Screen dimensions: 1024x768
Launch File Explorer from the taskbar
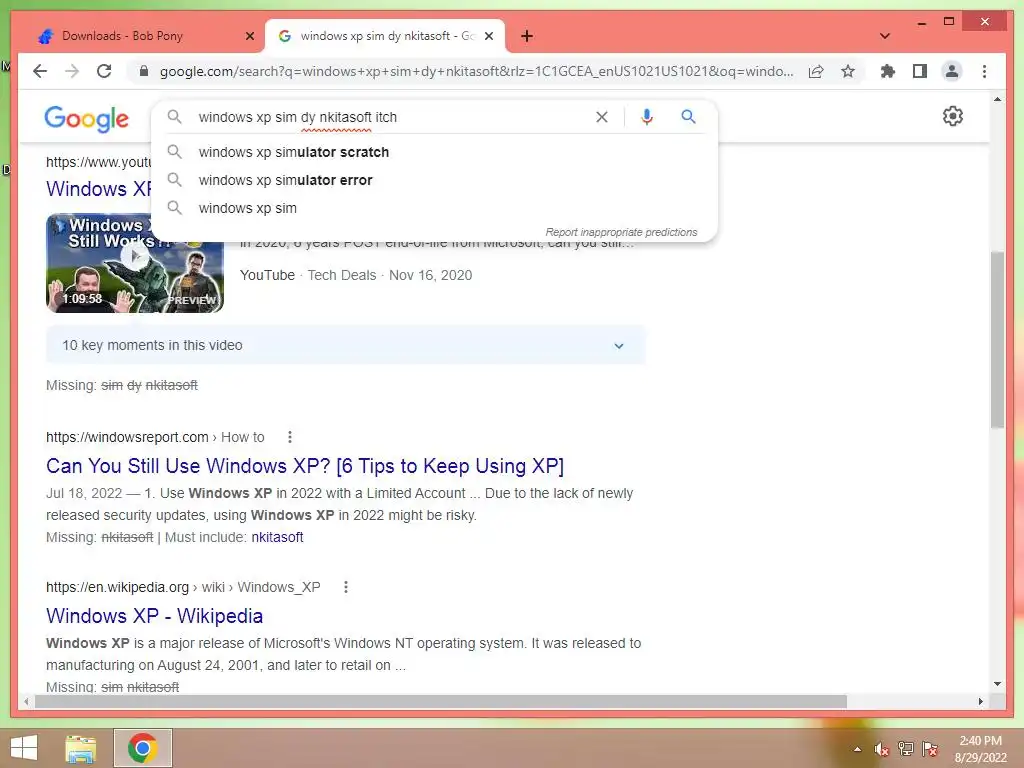[x=81, y=748]
